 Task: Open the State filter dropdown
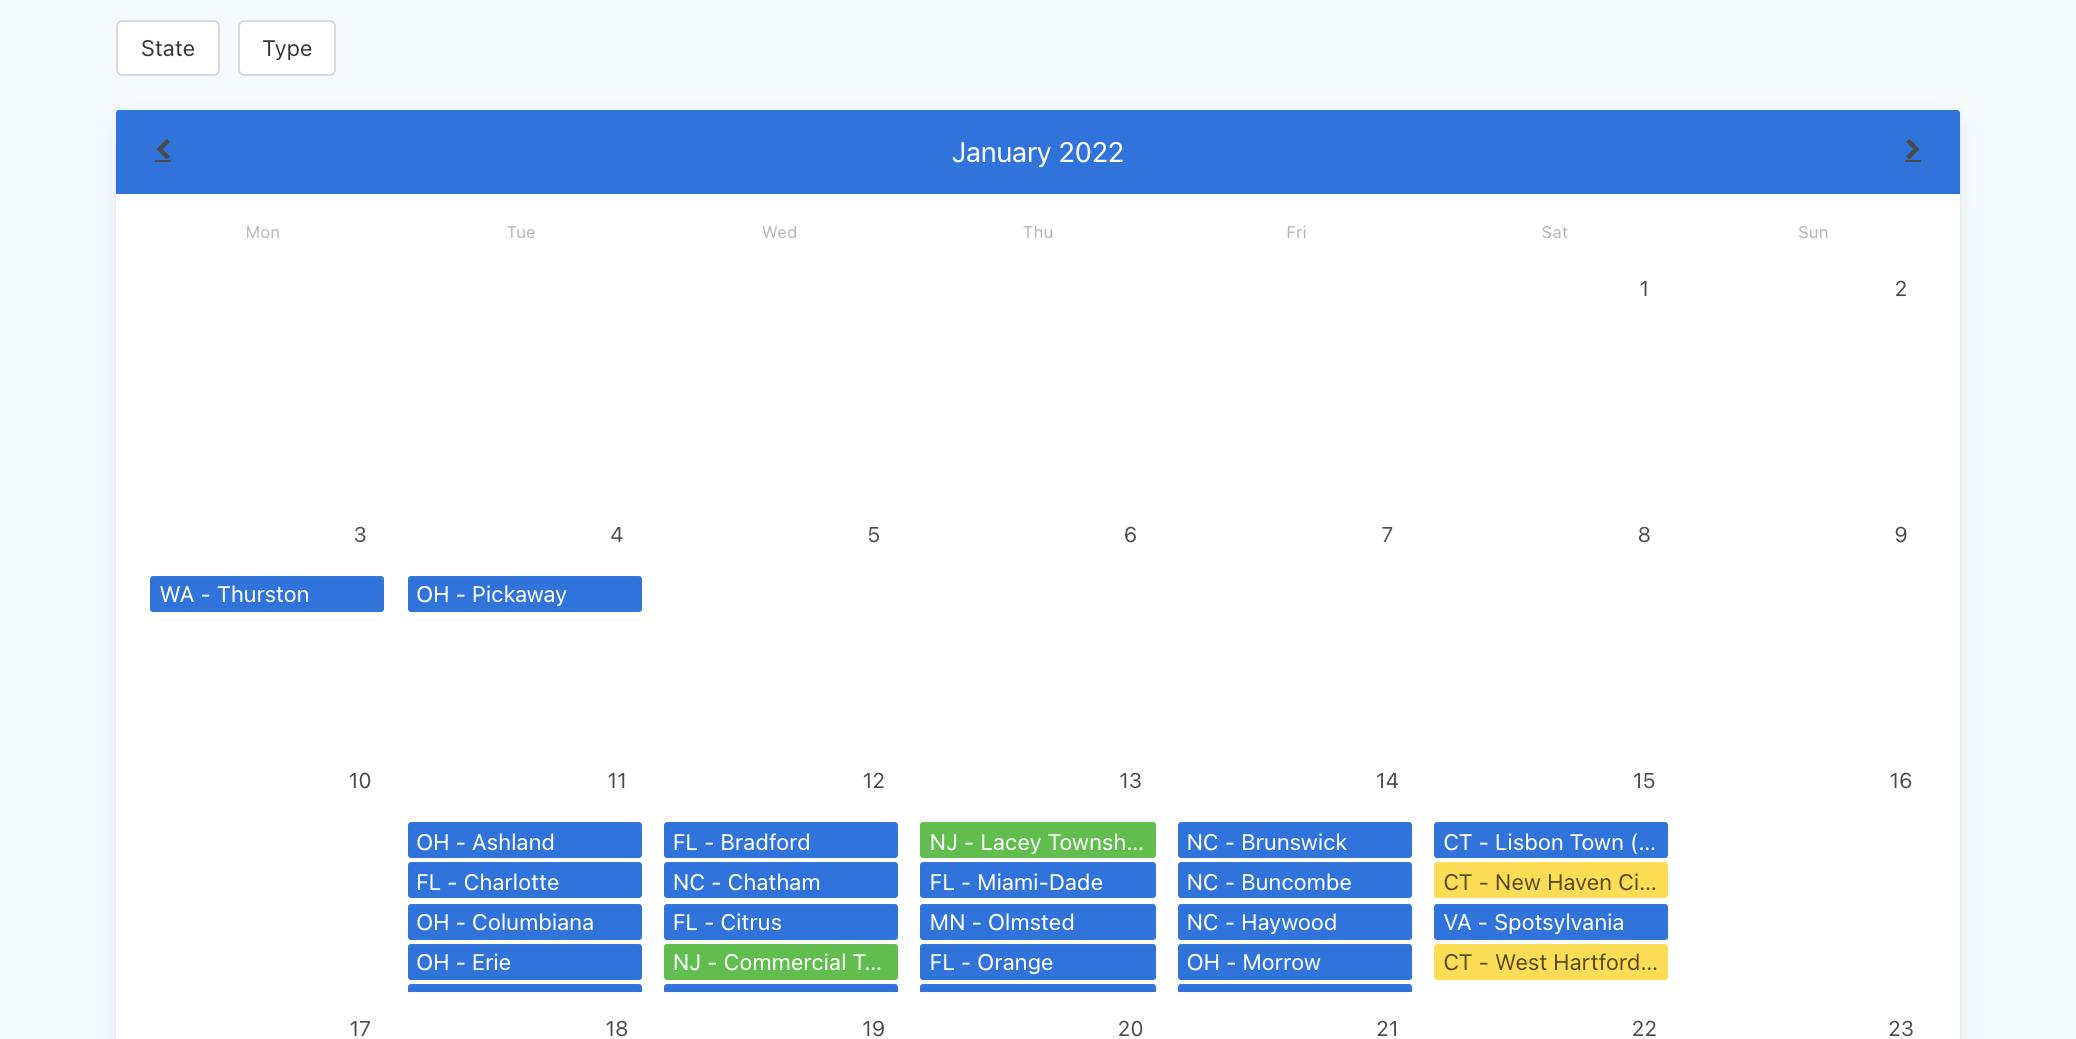tap(168, 48)
